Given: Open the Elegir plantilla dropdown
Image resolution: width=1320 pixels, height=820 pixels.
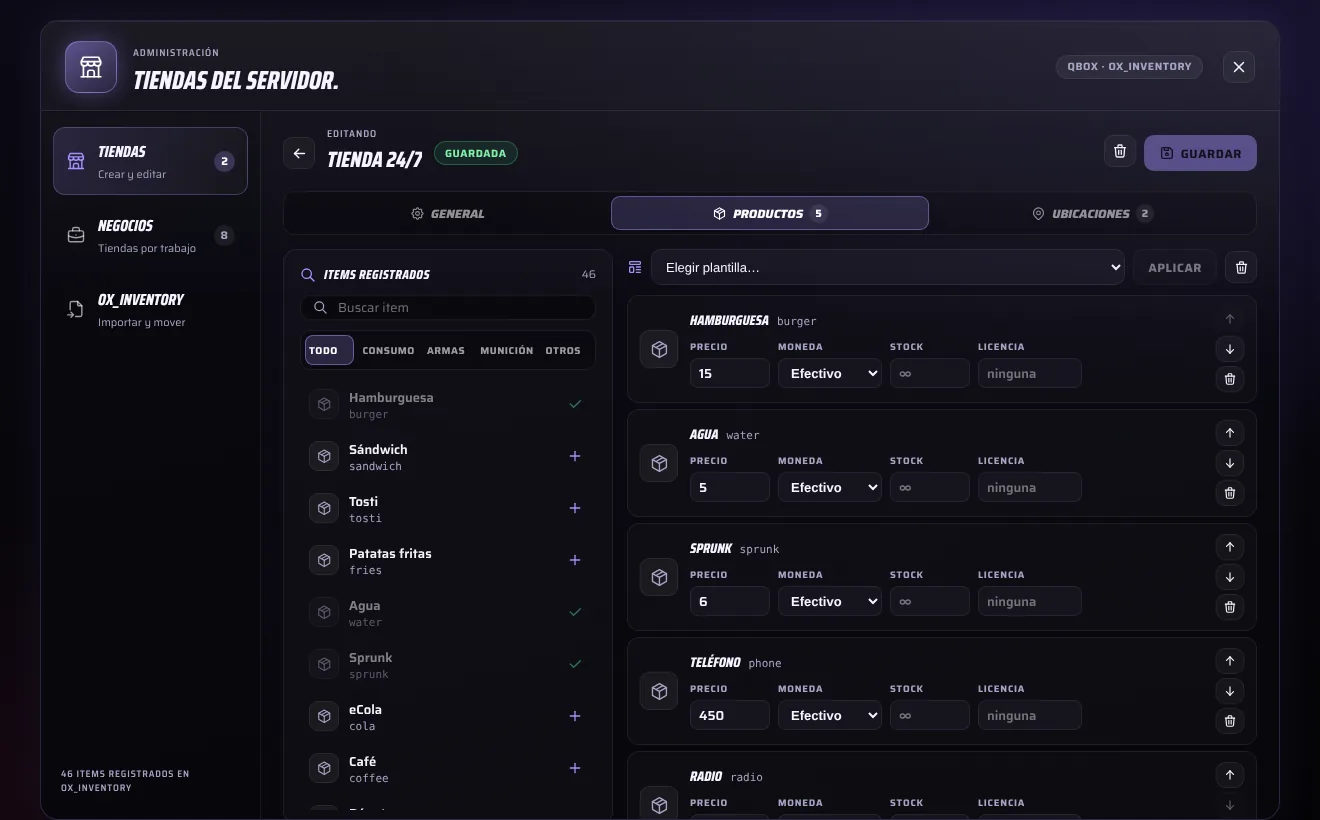Looking at the screenshot, I should tap(888, 268).
